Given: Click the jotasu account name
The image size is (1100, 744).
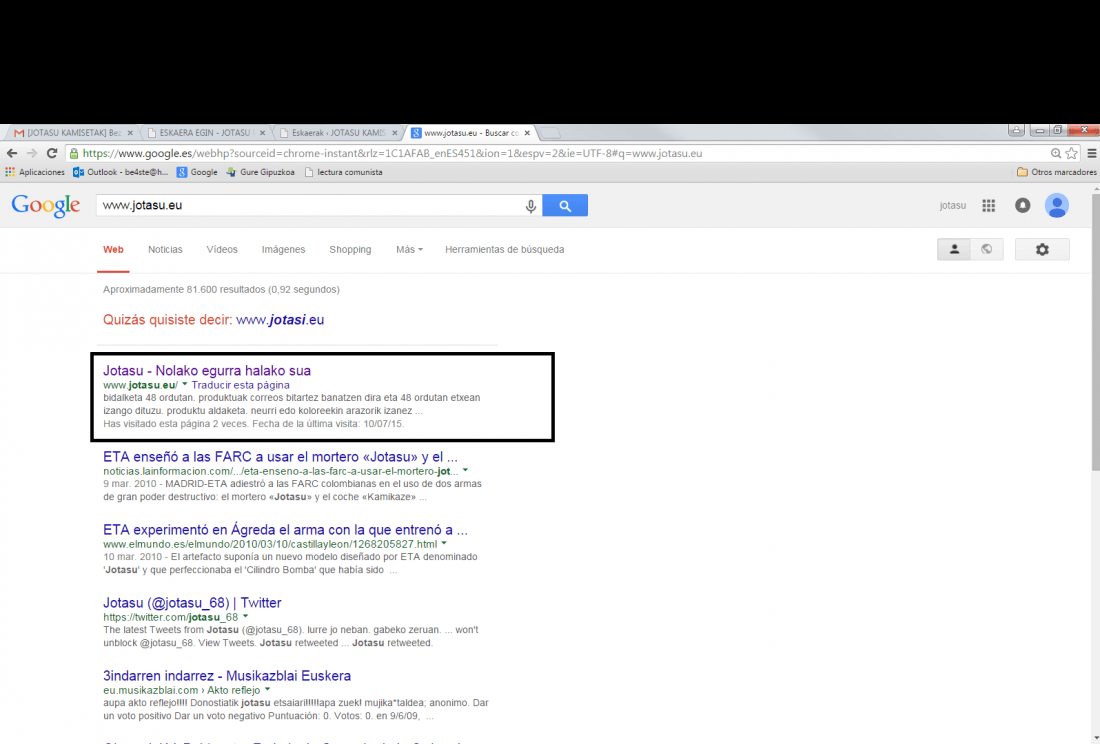Looking at the screenshot, I should click(953, 205).
